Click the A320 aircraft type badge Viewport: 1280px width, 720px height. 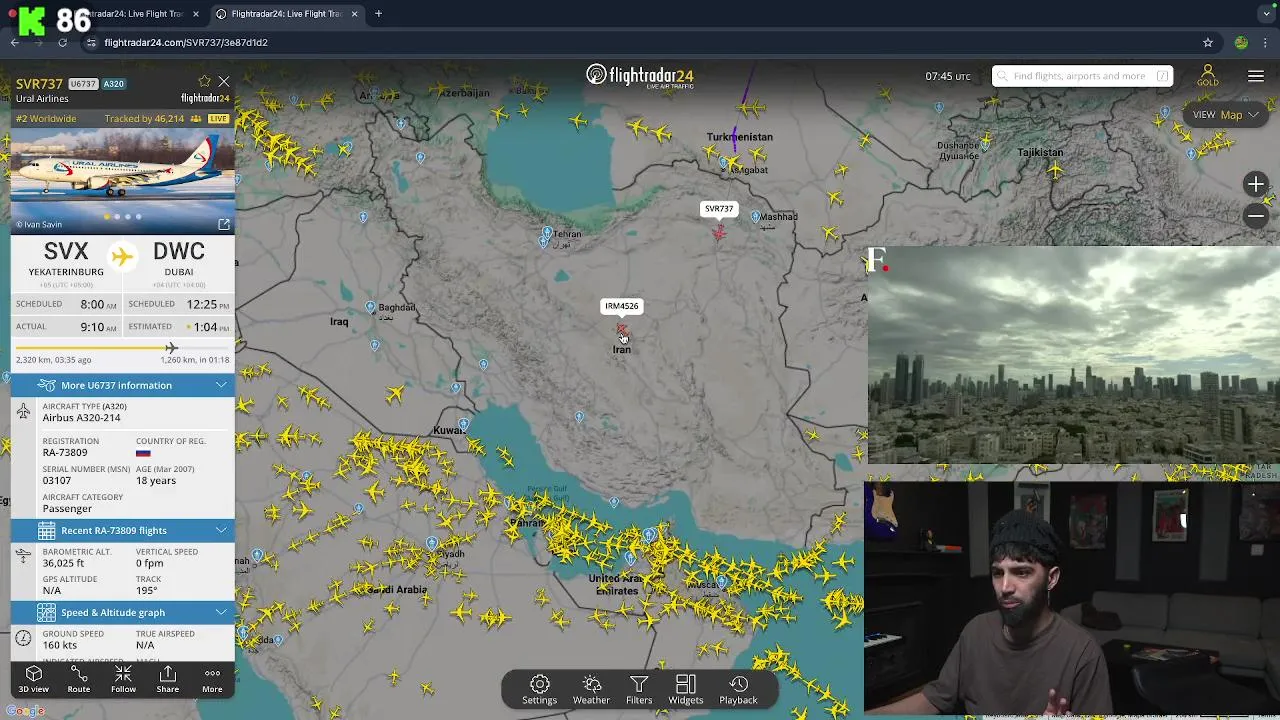(x=113, y=84)
